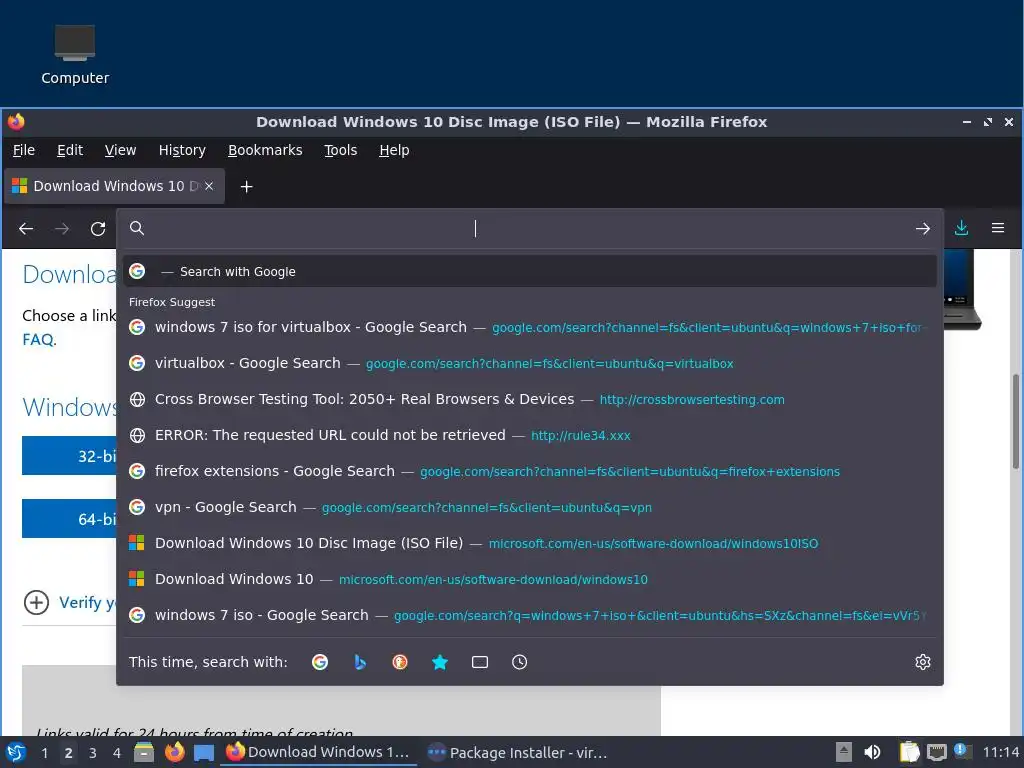The width and height of the screenshot is (1024, 768).
Task: Open the View menu
Action: [x=120, y=150]
